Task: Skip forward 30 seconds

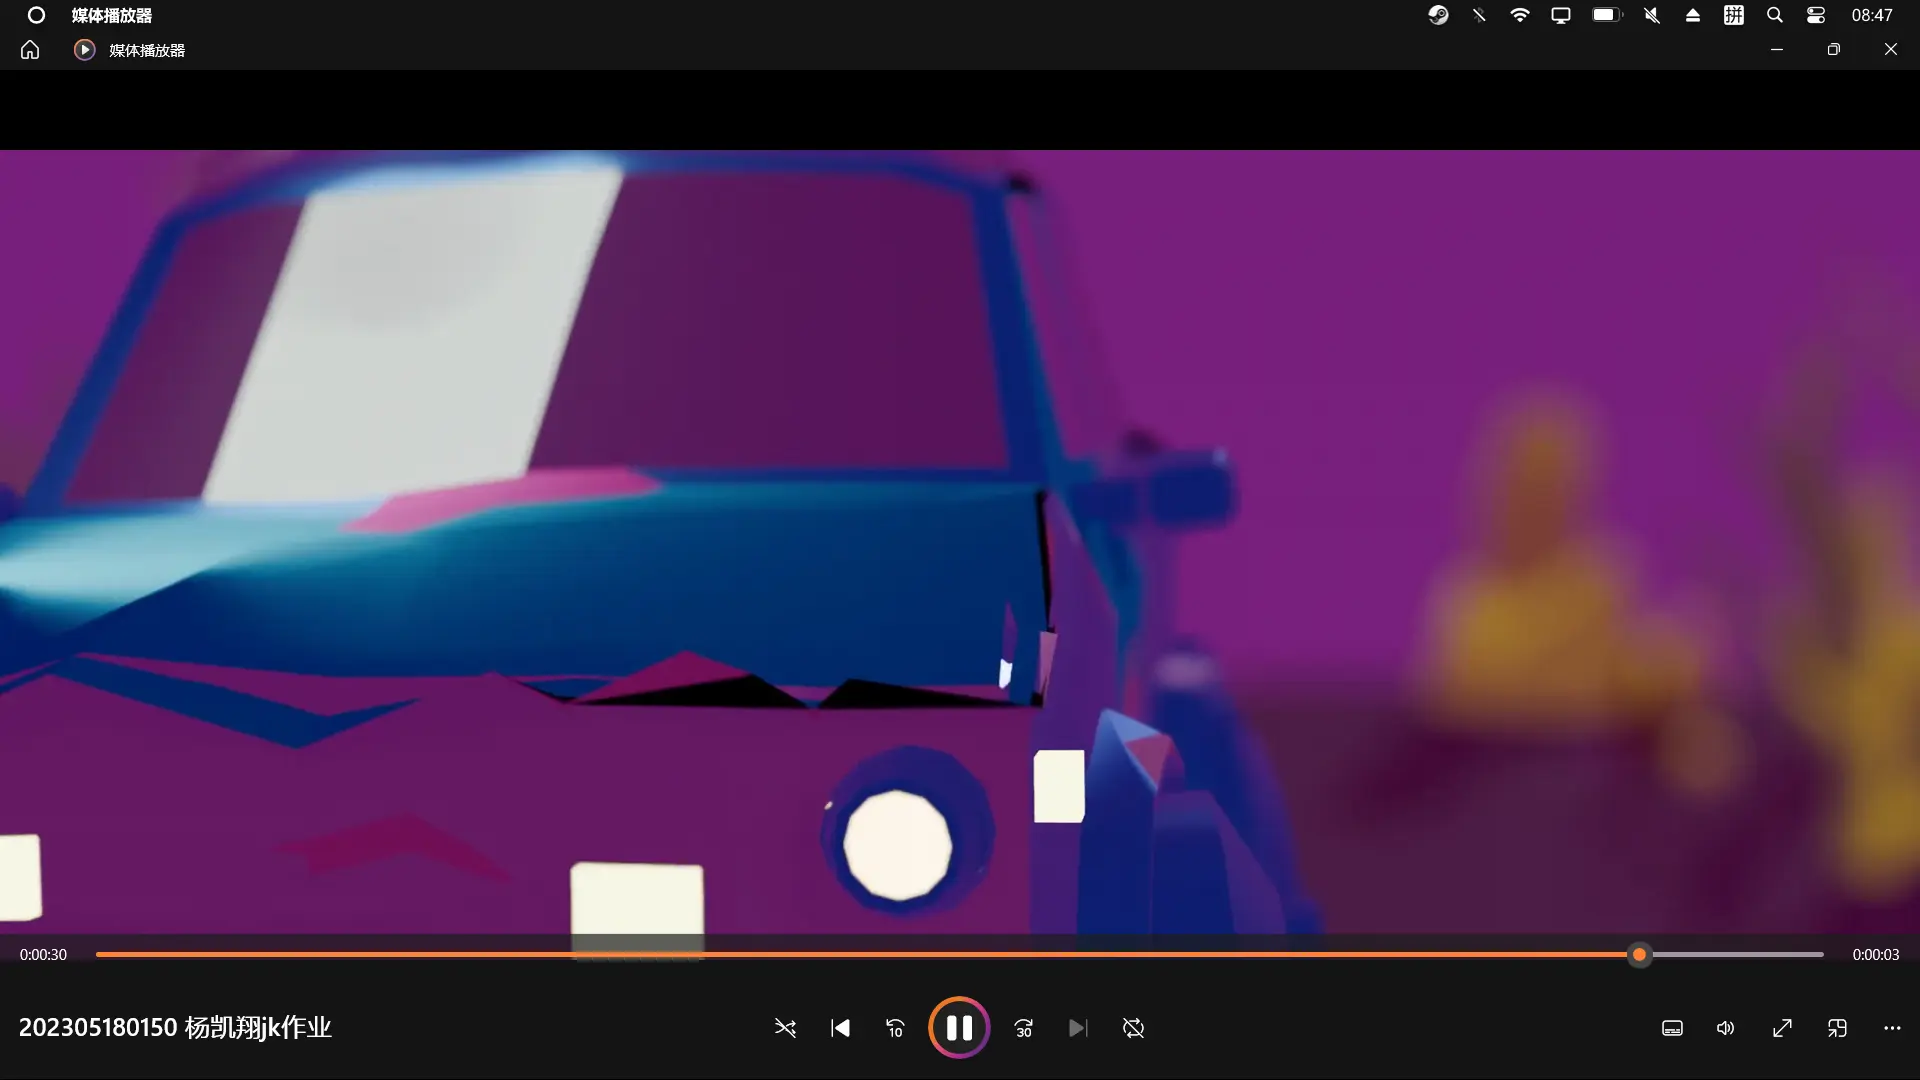Action: click(x=1024, y=1028)
